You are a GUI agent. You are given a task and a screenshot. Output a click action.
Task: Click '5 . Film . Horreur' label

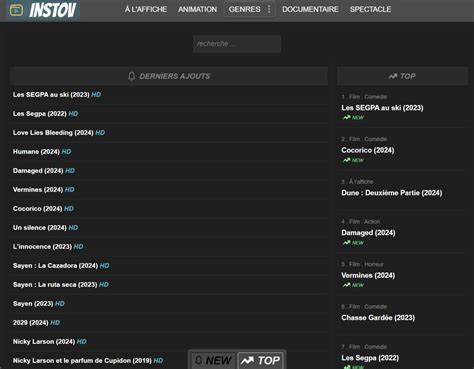(362, 264)
